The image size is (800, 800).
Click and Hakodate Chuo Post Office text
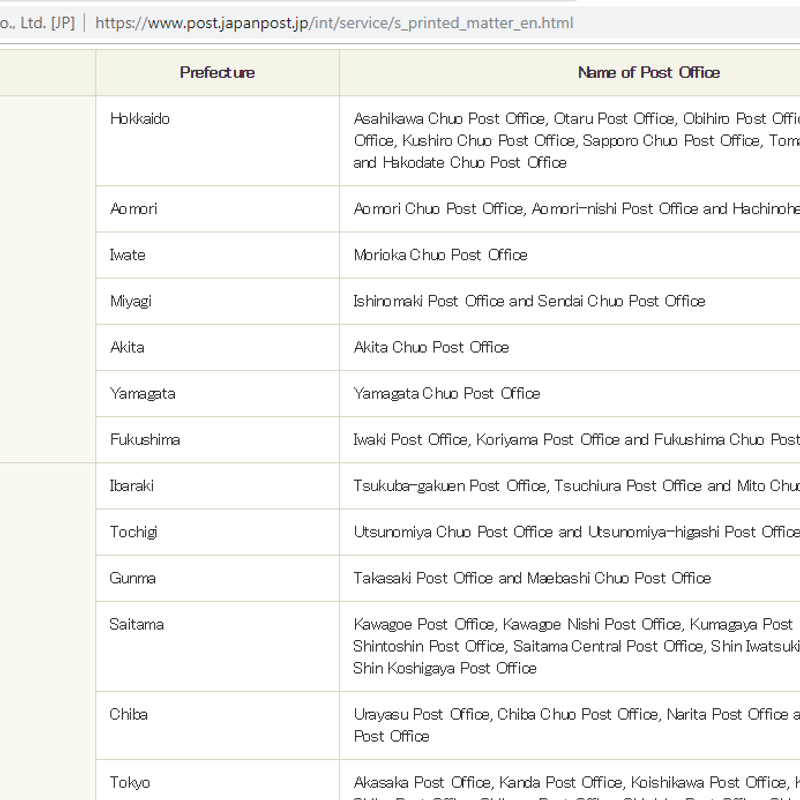(460, 162)
